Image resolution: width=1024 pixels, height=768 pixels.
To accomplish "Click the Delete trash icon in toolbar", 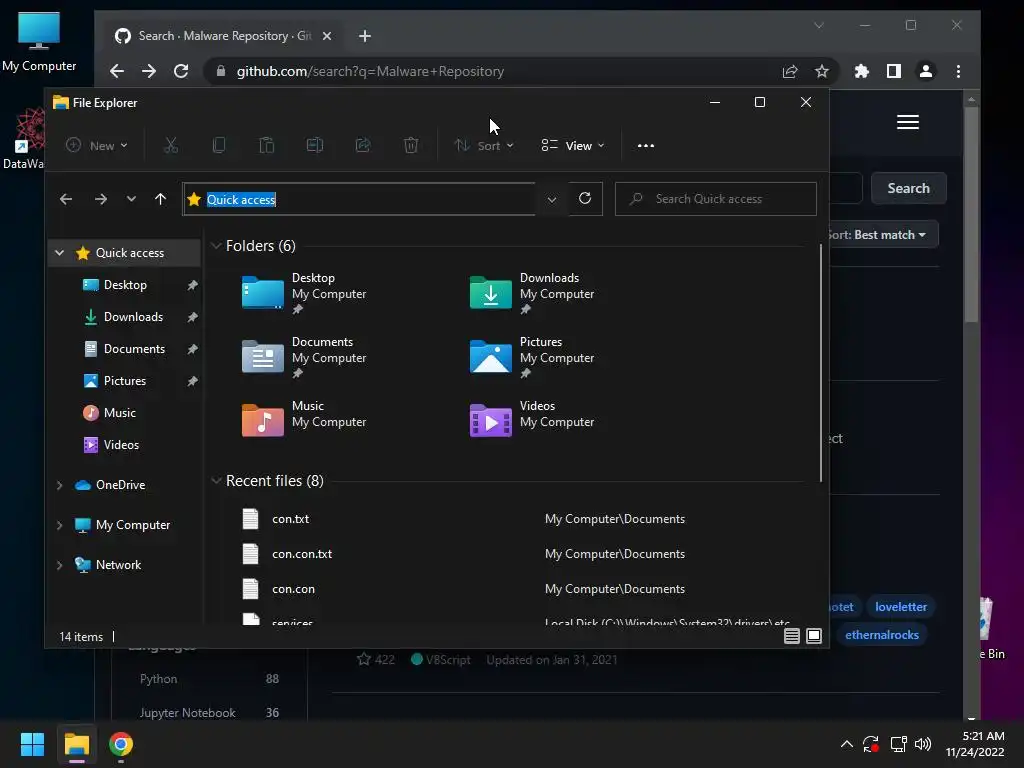I will 411,145.
